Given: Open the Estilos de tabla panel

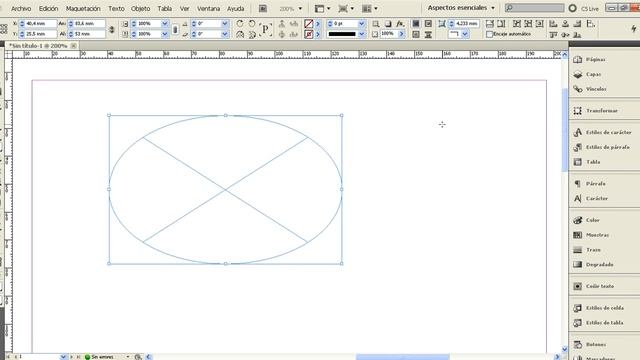Looking at the screenshot, I should click(598, 323).
